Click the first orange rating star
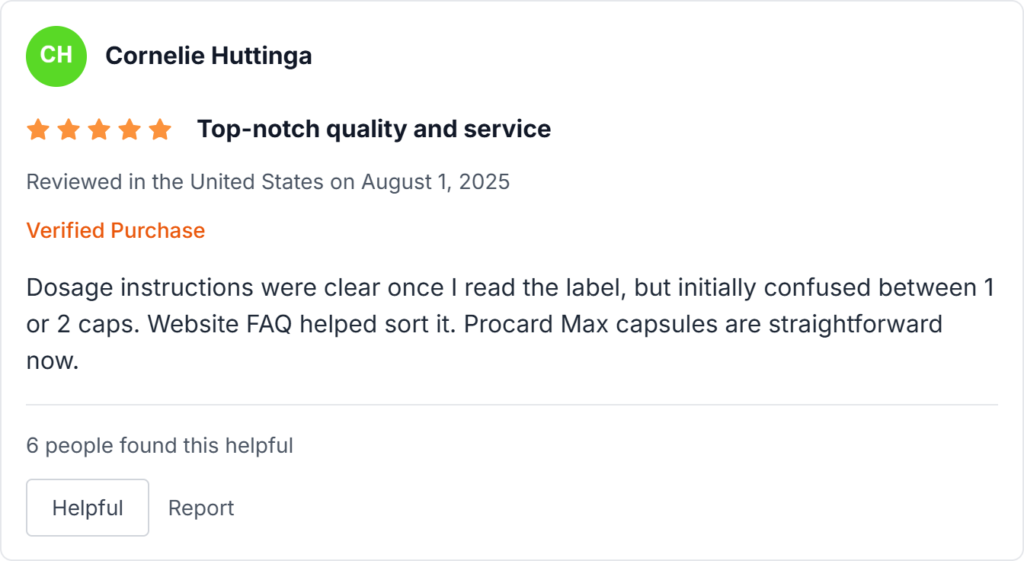This screenshot has width=1024, height=561. (38, 129)
